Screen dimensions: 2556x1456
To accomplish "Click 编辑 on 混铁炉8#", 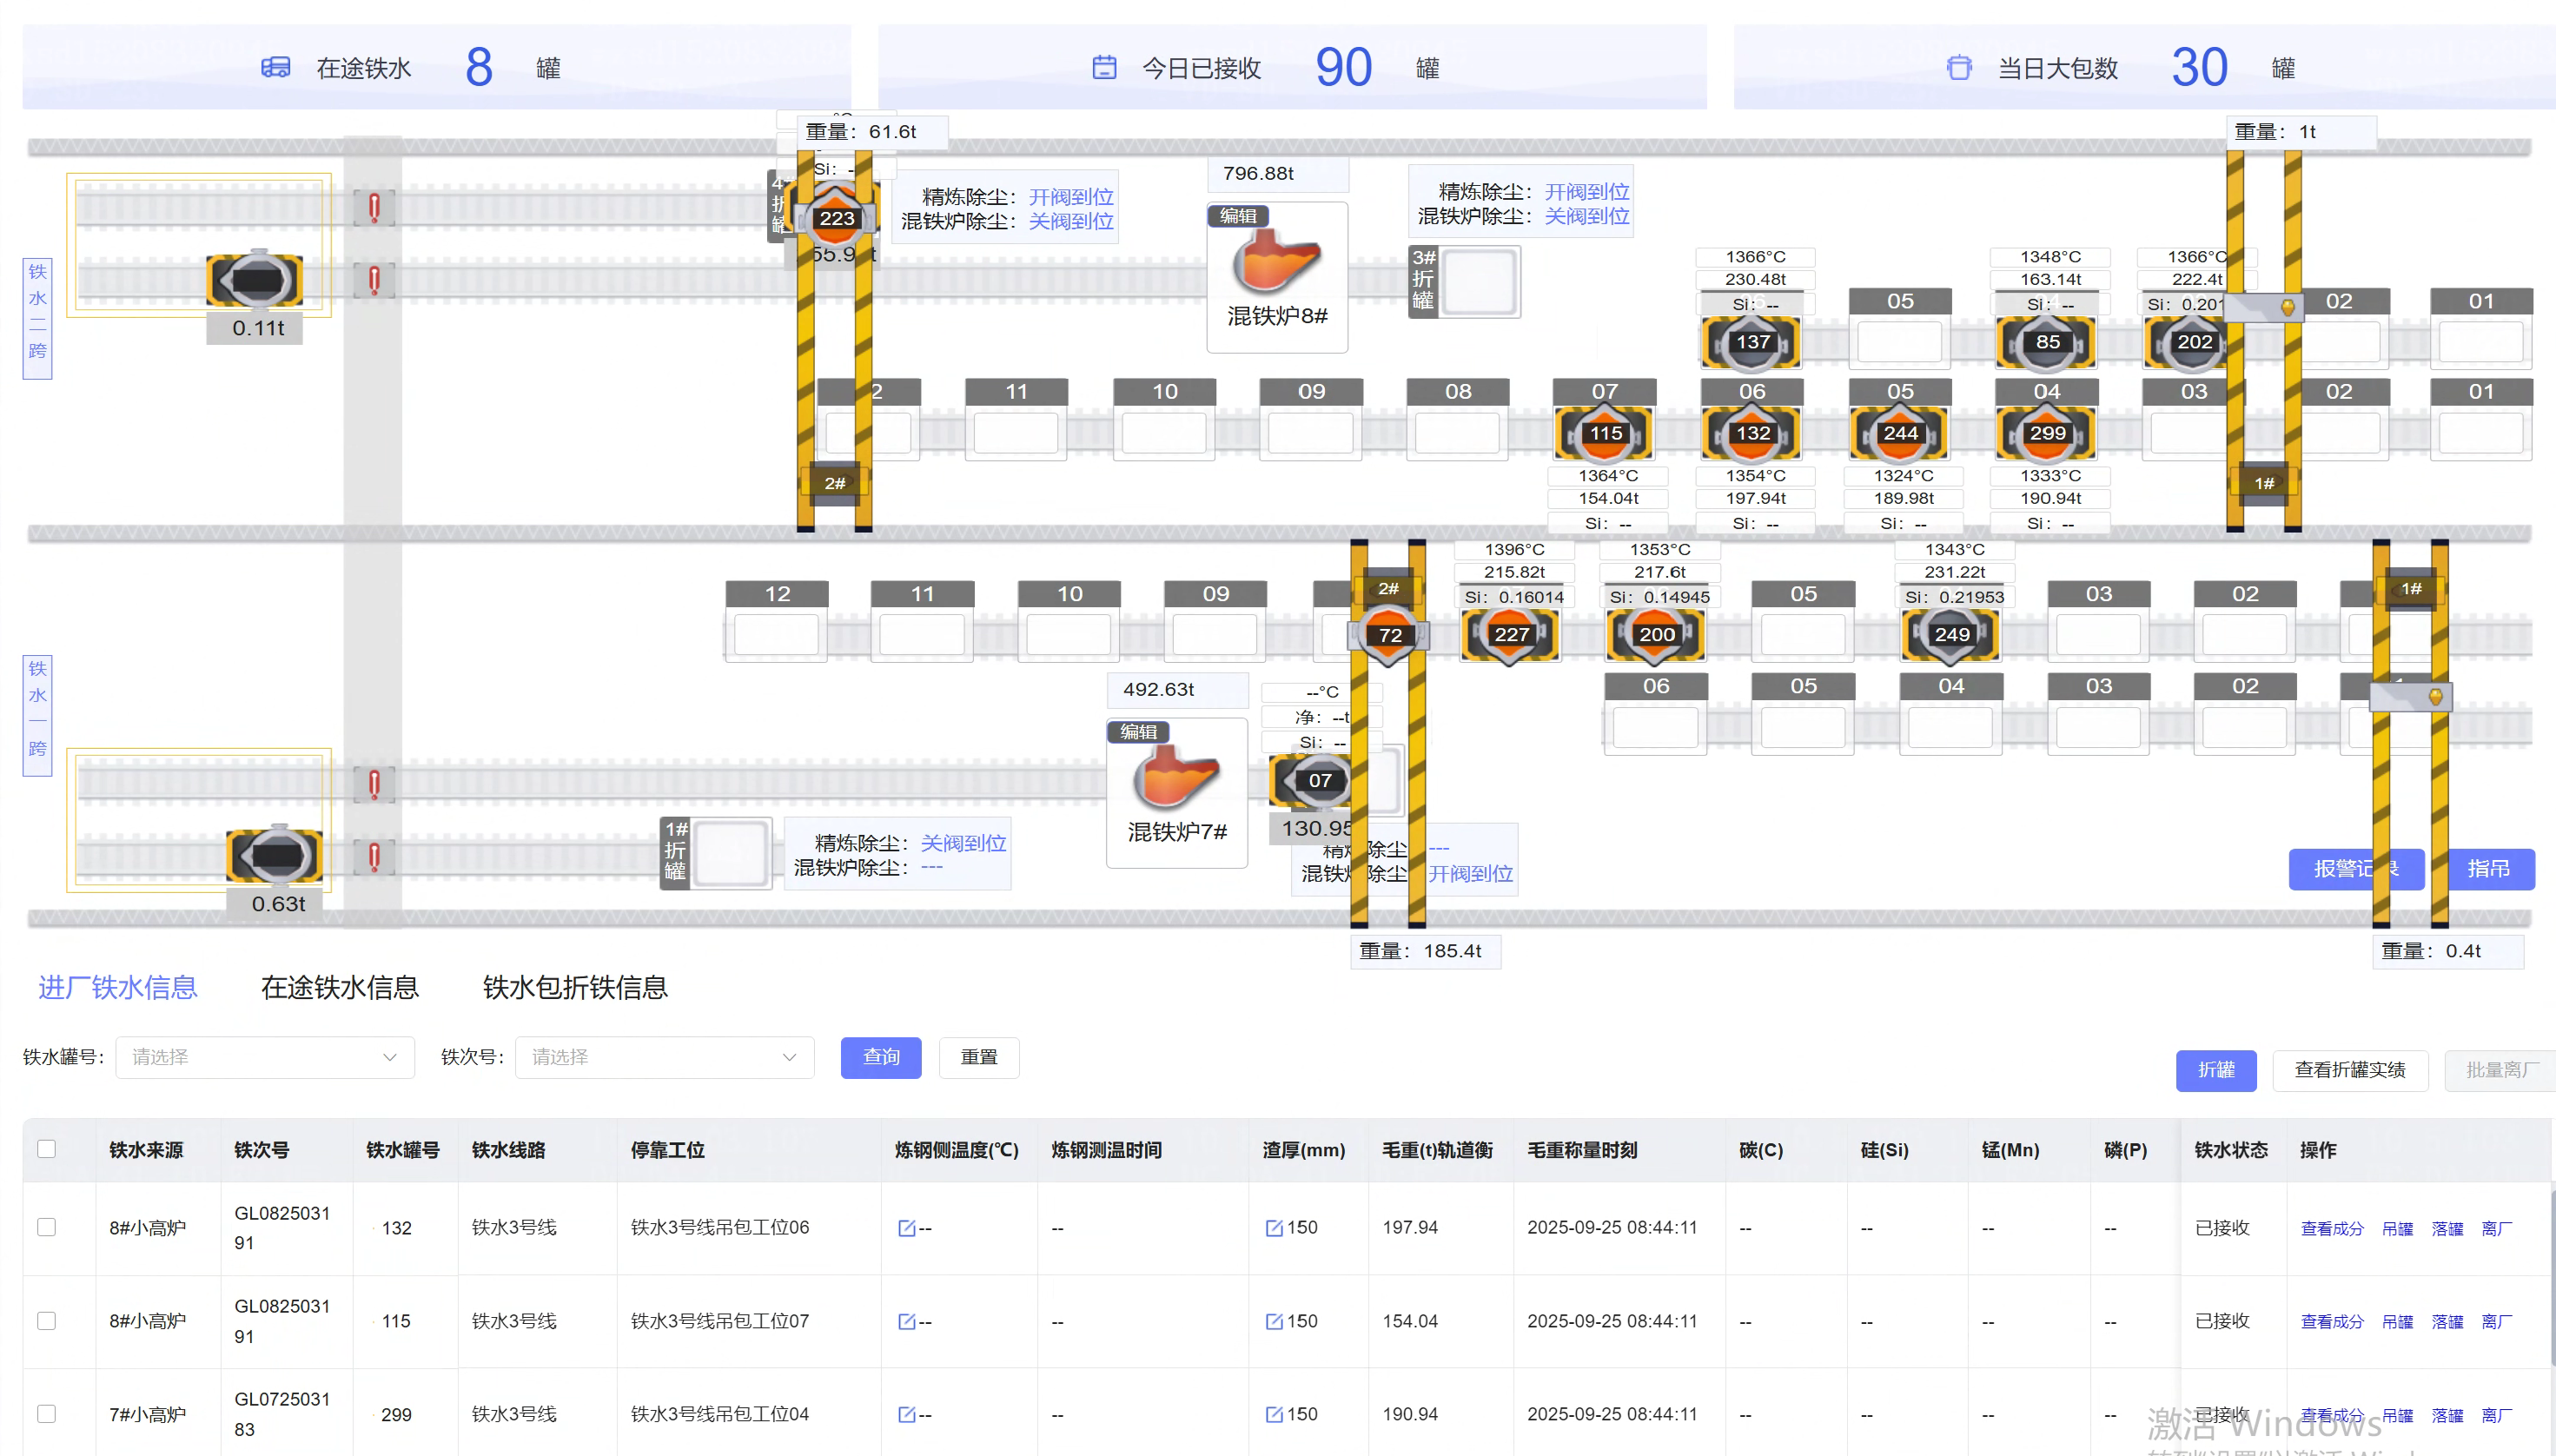I will (1238, 216).
